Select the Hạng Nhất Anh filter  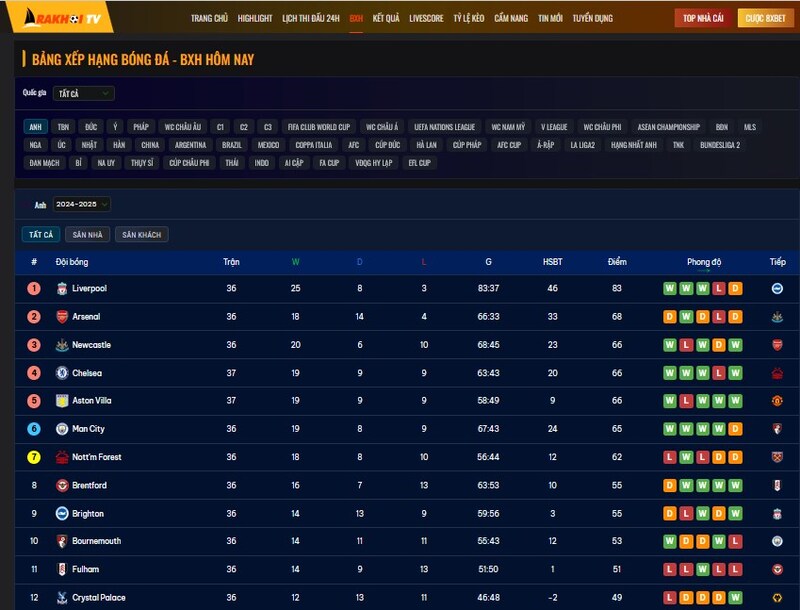(x=634, y=145)
